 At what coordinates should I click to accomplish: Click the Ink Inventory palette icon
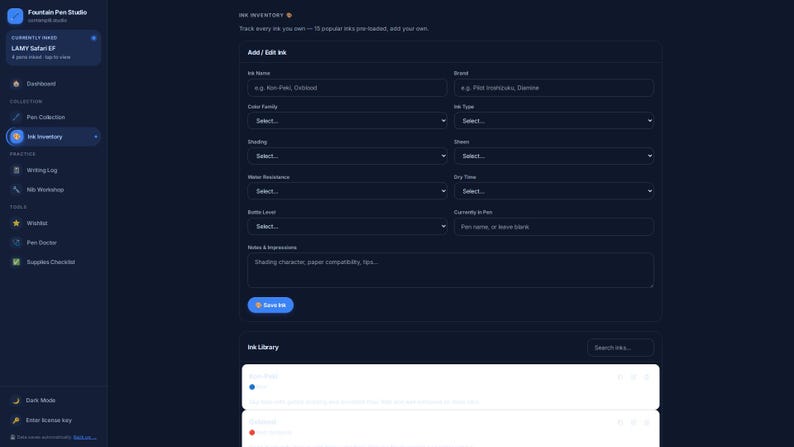[17, 137]
